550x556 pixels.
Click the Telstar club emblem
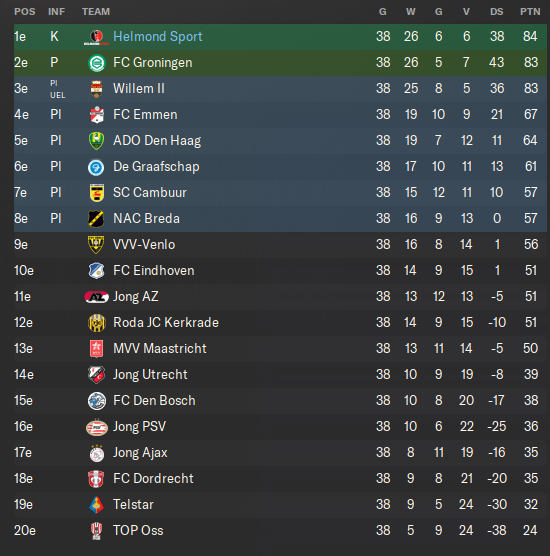(96, 505)
